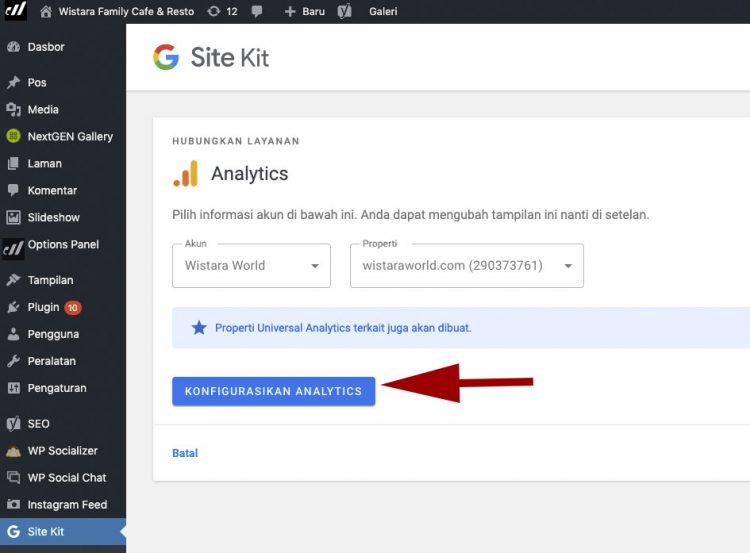Click the Plugin plug icon
Image resolution: width=750 pixels, height=553 pixels.
13,307
